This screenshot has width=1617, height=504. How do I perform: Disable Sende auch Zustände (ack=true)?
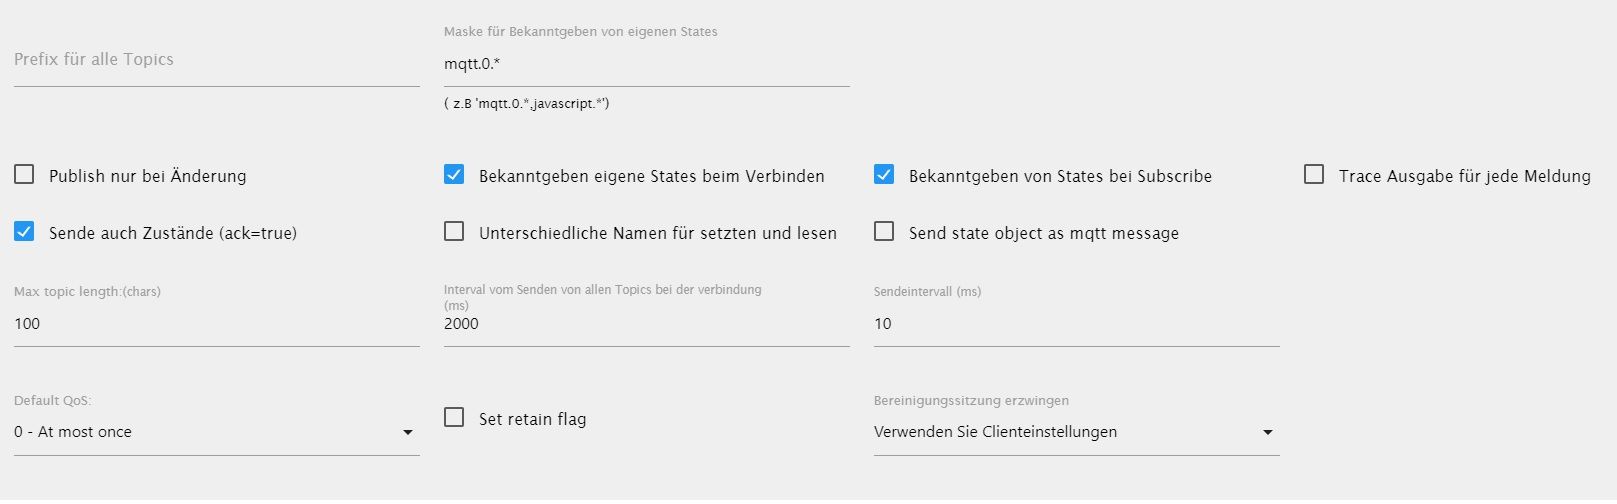tap(24, 232)
